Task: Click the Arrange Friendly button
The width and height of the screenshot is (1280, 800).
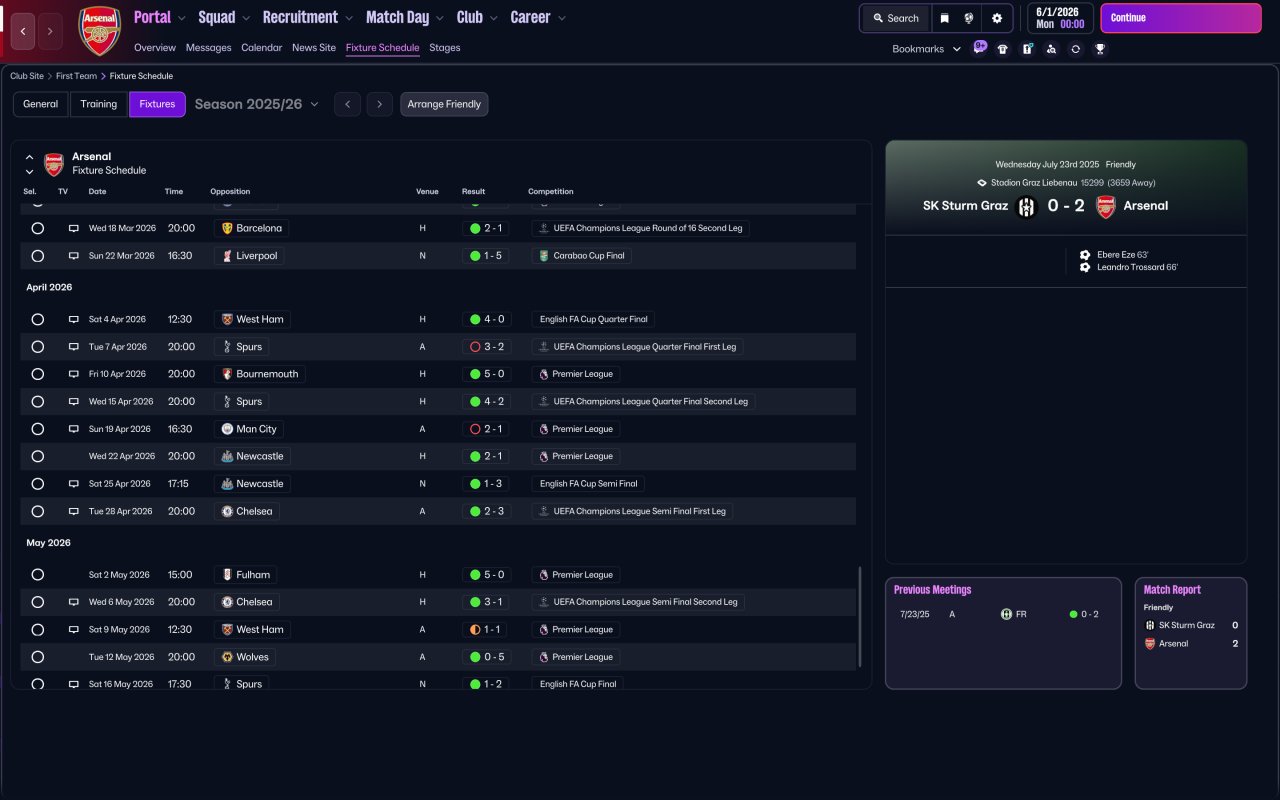Action: point(444,104)
